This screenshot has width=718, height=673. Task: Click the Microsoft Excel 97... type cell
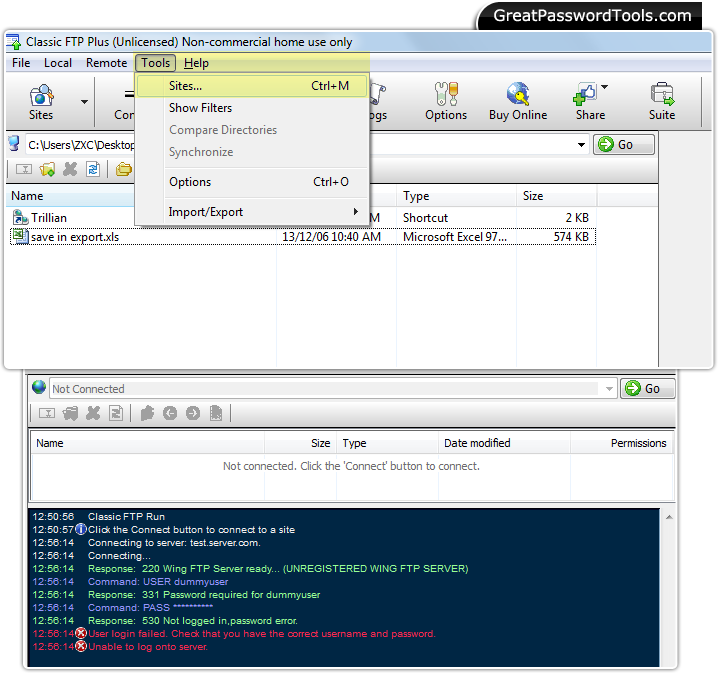coord(455,237)
